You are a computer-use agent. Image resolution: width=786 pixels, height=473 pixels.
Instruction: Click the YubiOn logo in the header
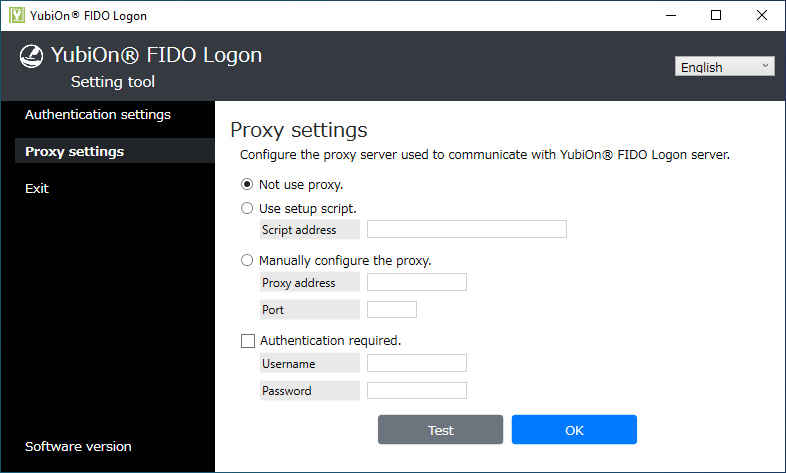coord(31,57)
